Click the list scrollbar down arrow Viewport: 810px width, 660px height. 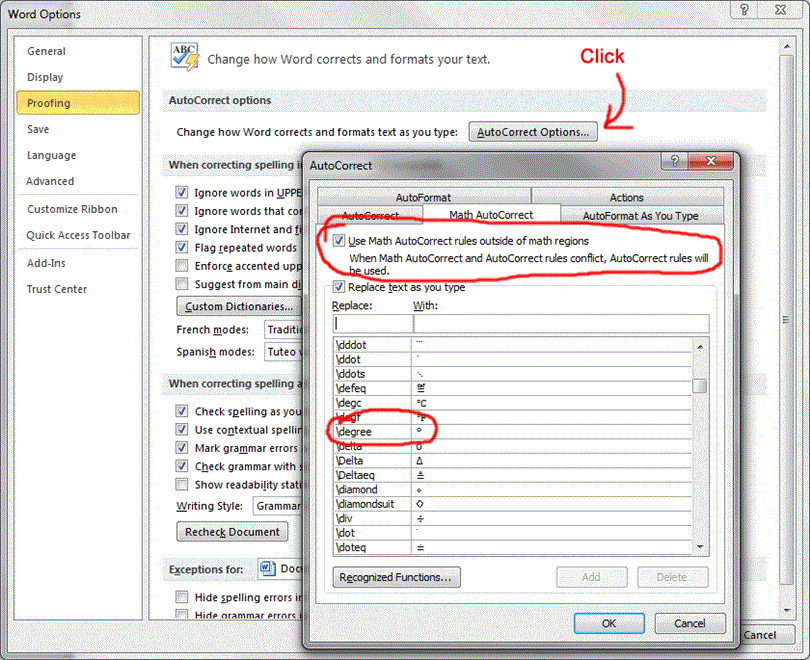coord(700,547)
